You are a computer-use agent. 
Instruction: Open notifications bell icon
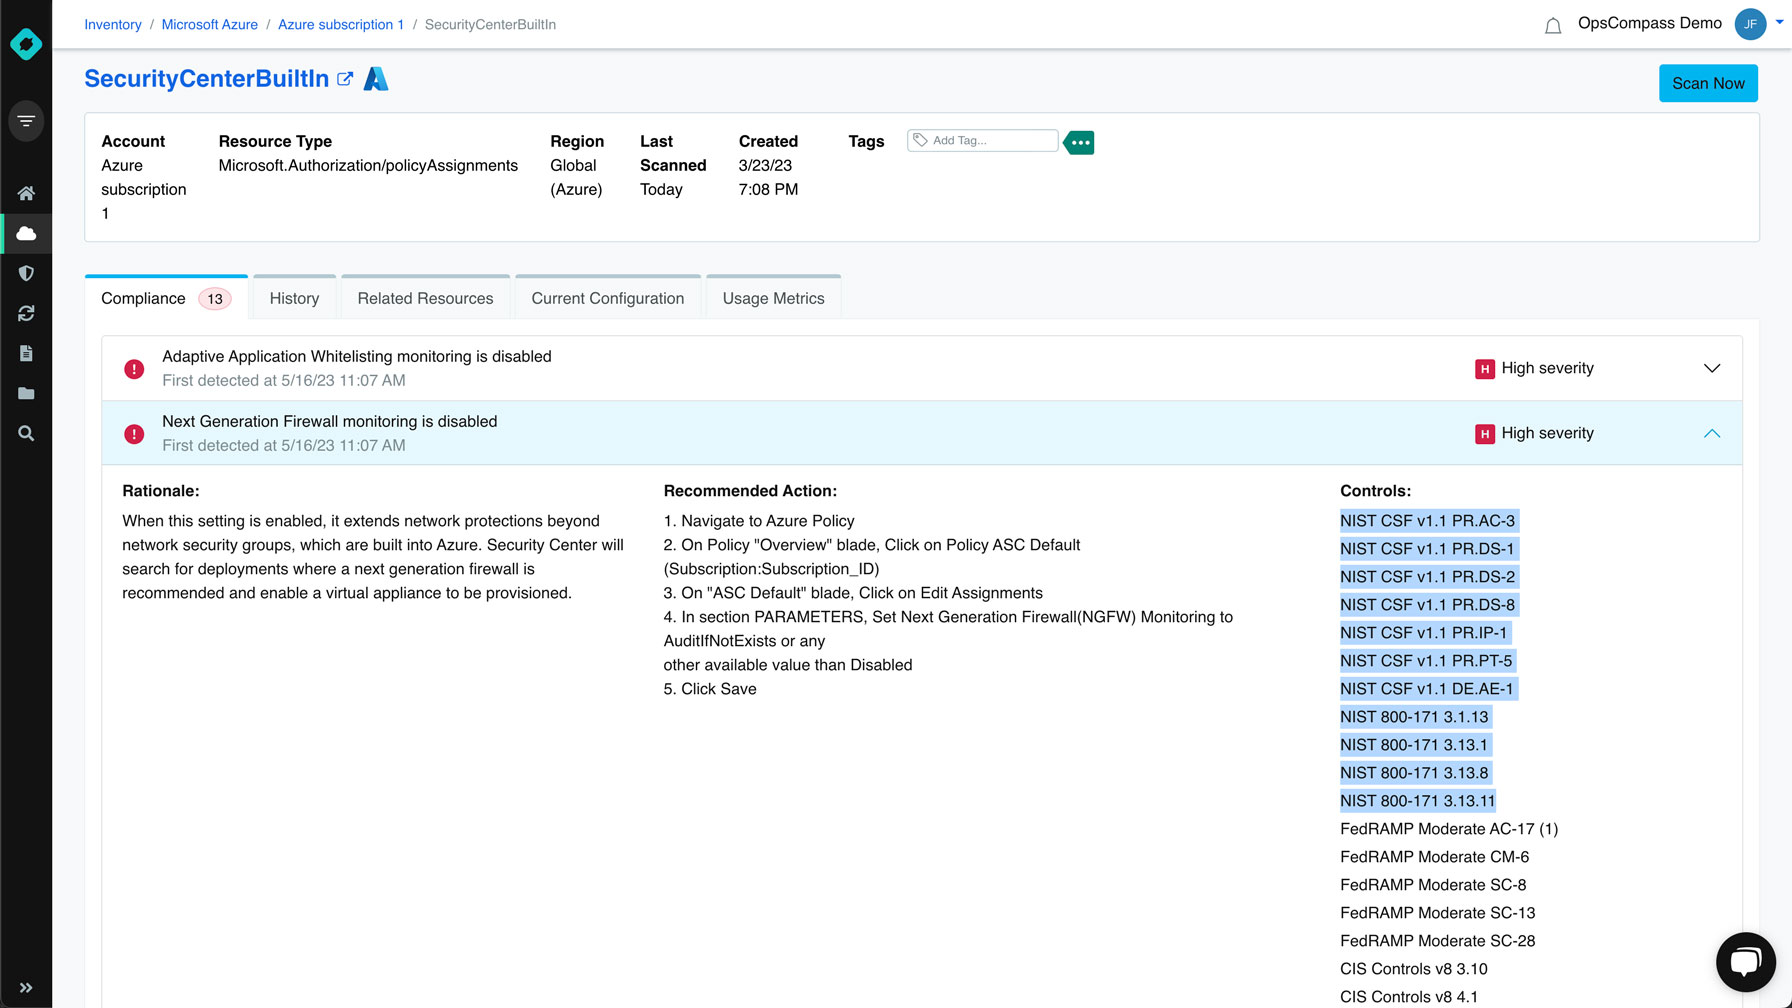1553,26
